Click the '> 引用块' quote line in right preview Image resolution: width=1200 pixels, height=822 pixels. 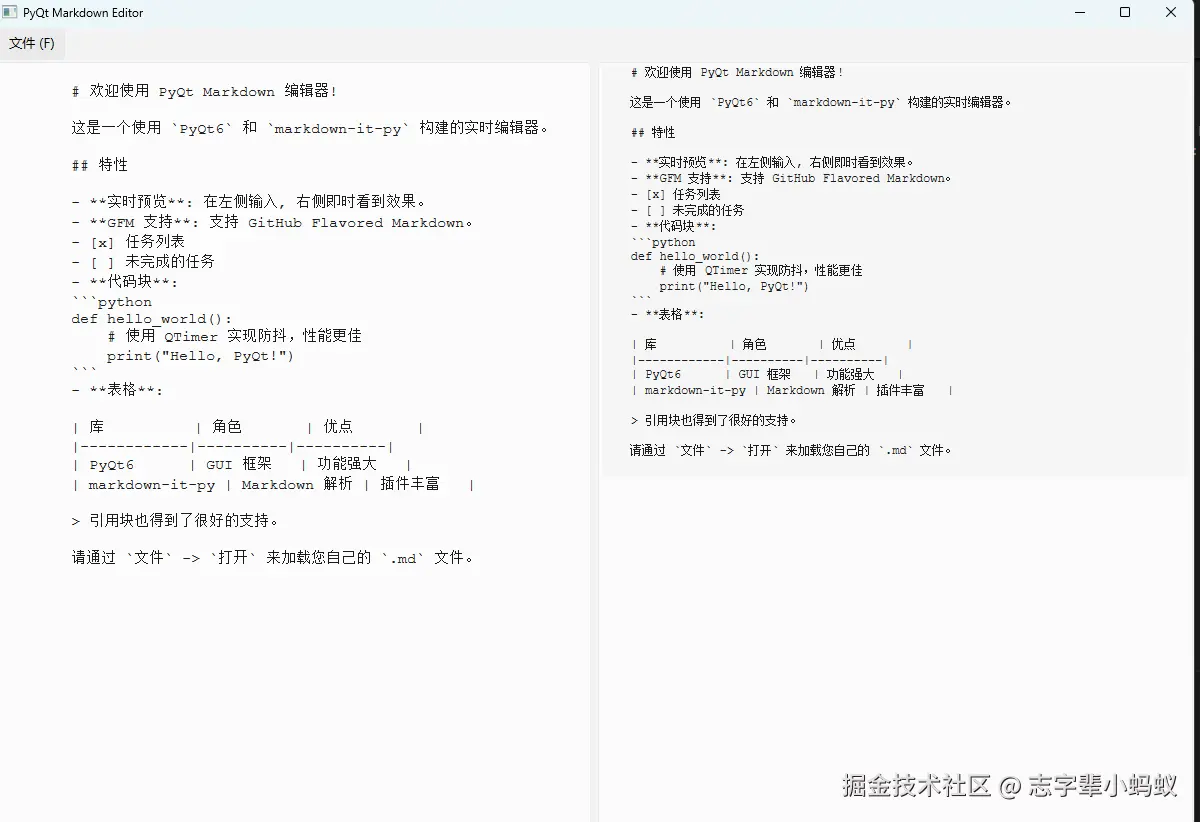[x=714, y=421]
